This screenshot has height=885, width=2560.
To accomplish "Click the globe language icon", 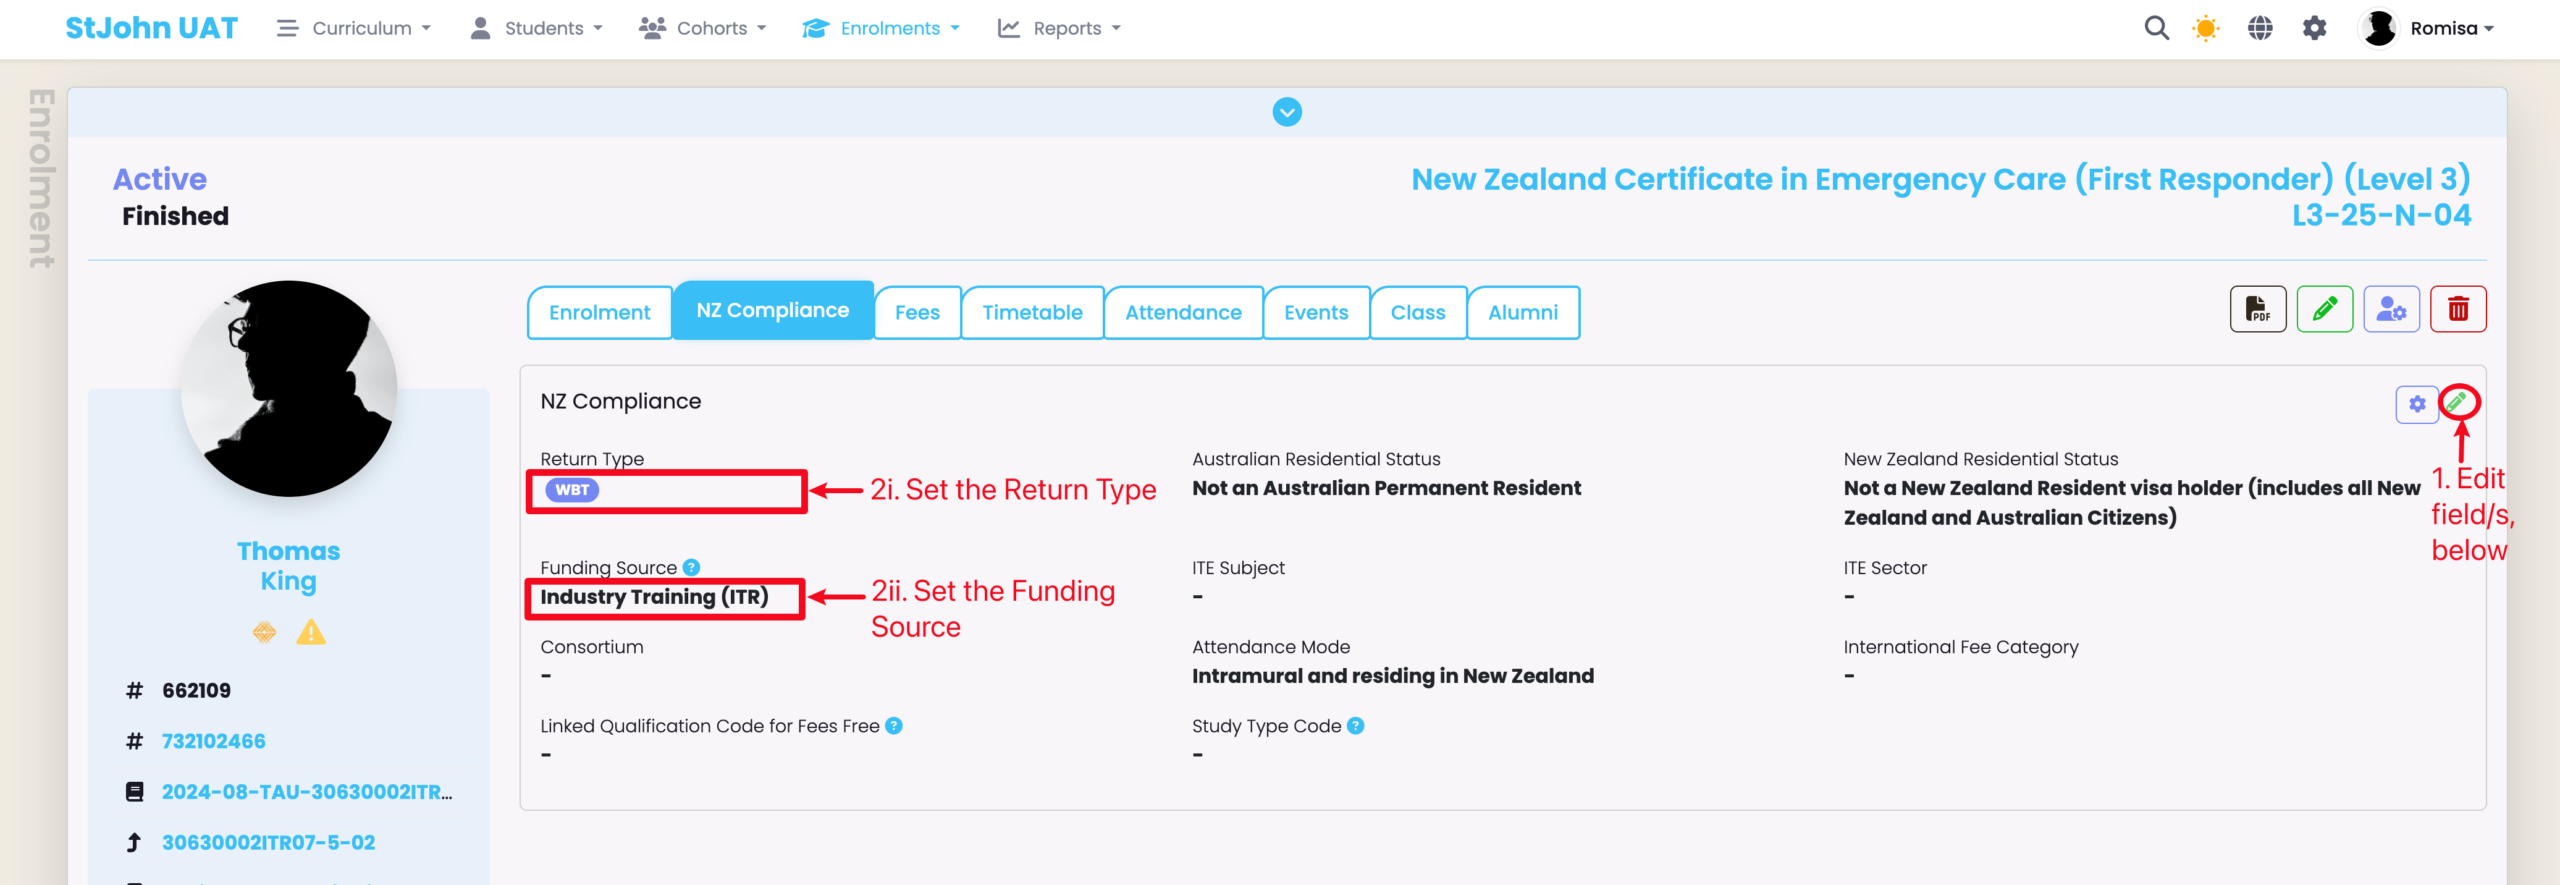I will pyautogui.click(x=2260, y=28).
